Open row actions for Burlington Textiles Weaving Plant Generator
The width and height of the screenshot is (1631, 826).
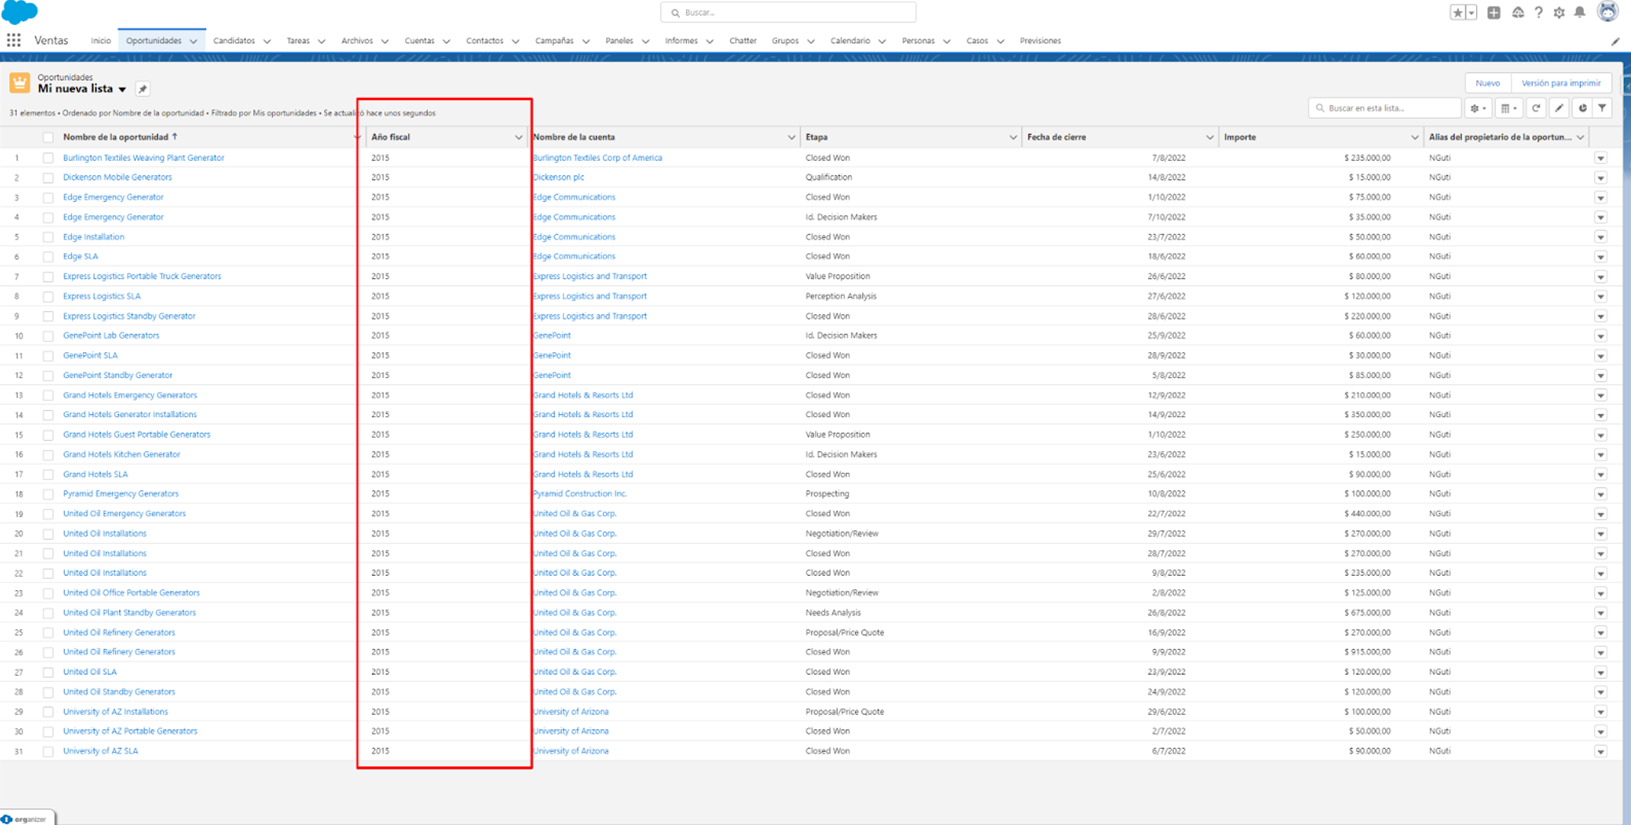[x=1600, y=158]
